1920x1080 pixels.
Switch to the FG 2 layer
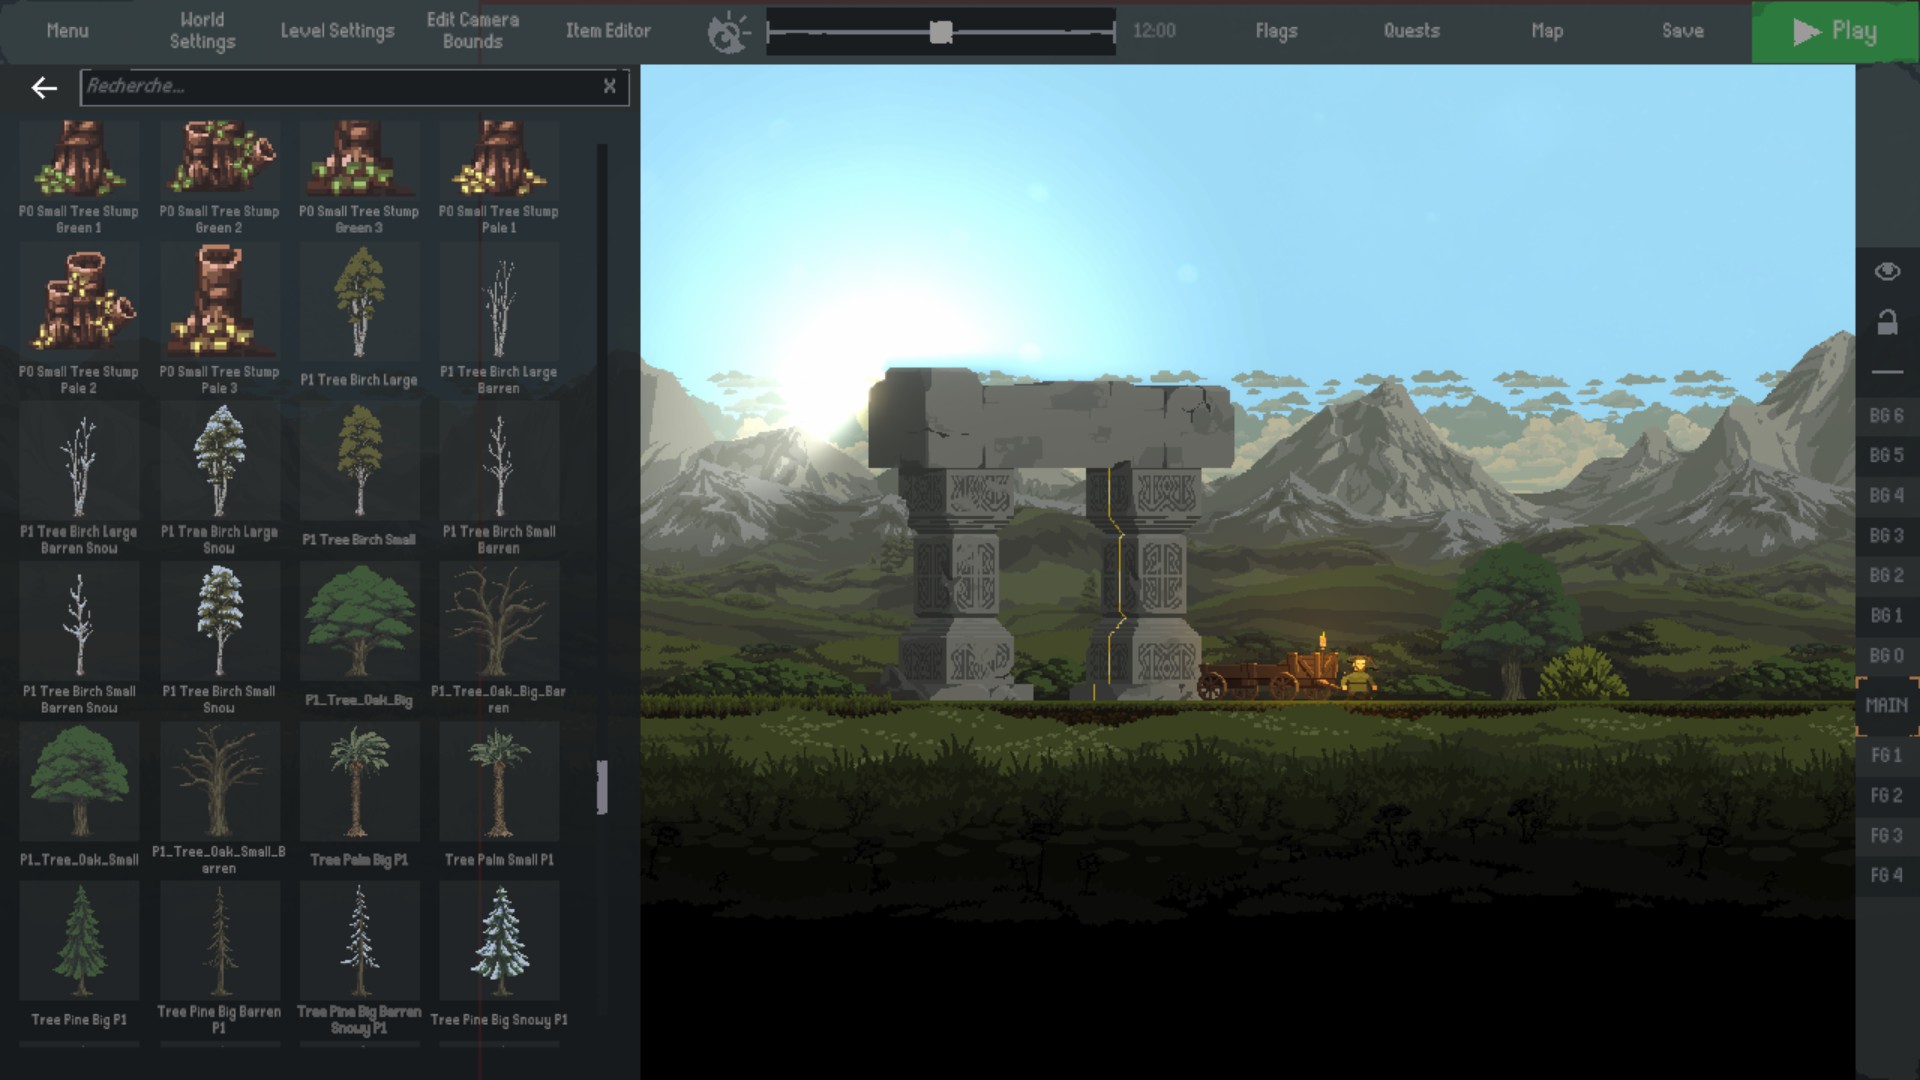tap(1886, 795)
